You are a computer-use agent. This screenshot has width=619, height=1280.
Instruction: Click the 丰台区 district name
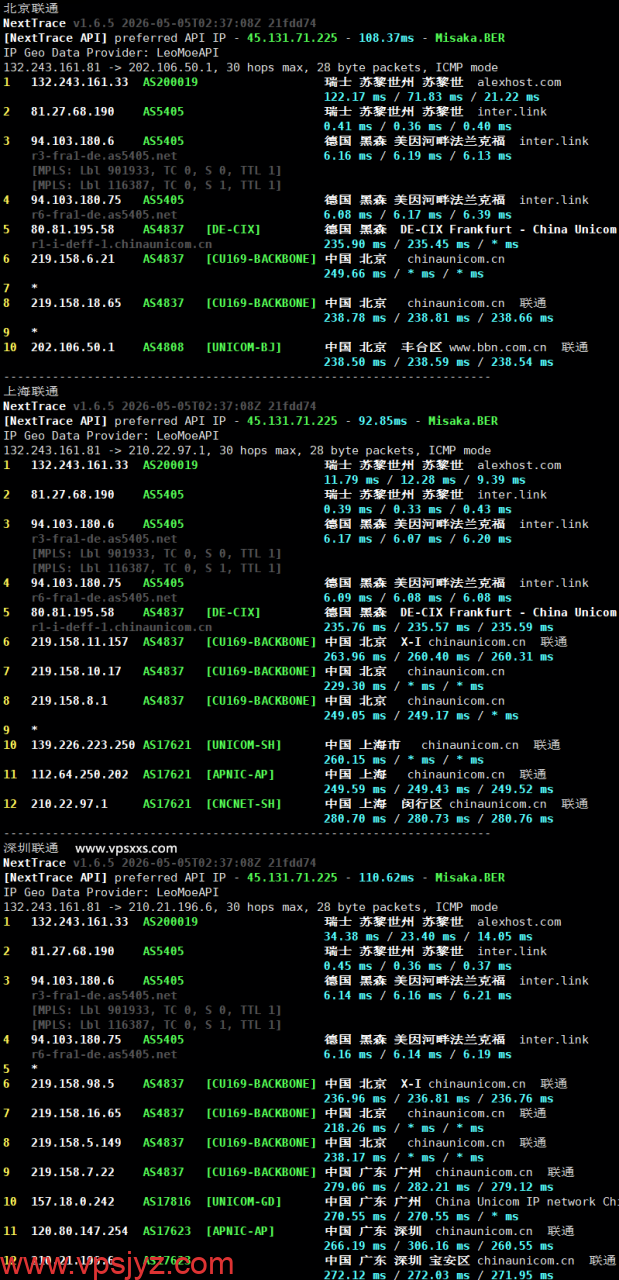pos(421,347)
